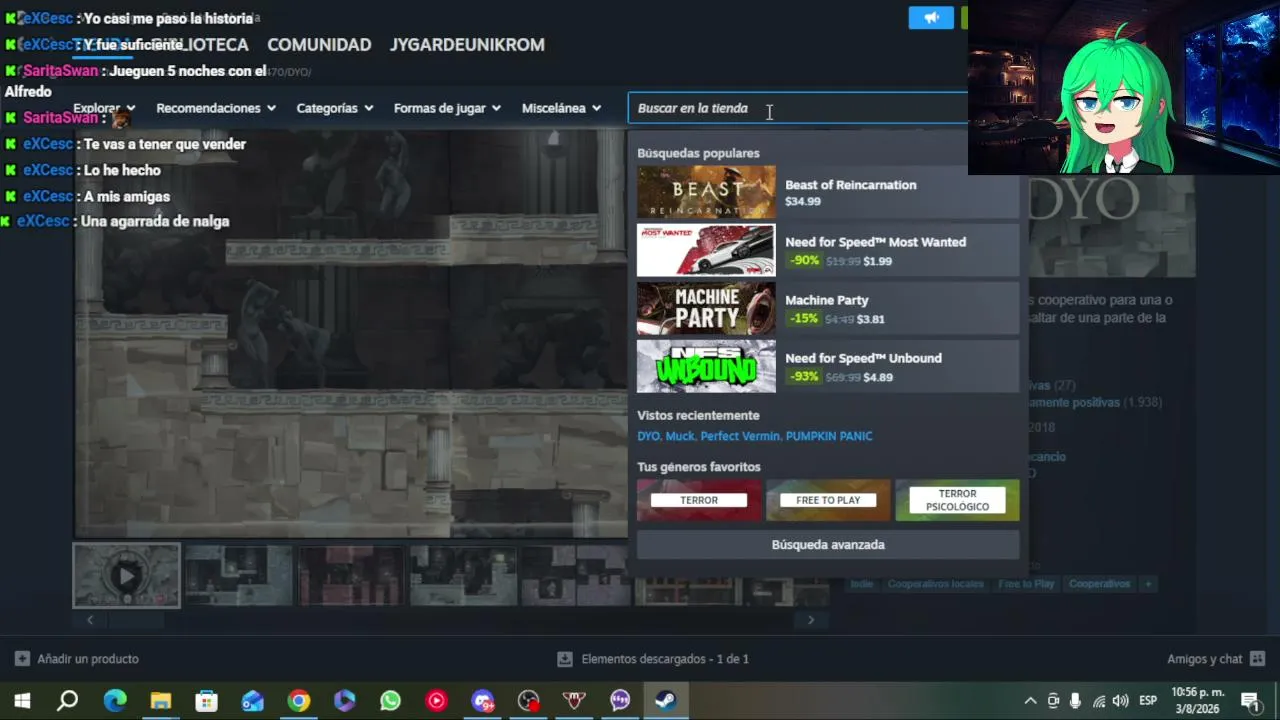Open the TERROR PSICOLÓGICO genre card
The height and width of the screenshot is (720, 1280).
pyautogui.click(x=957, y=500)
